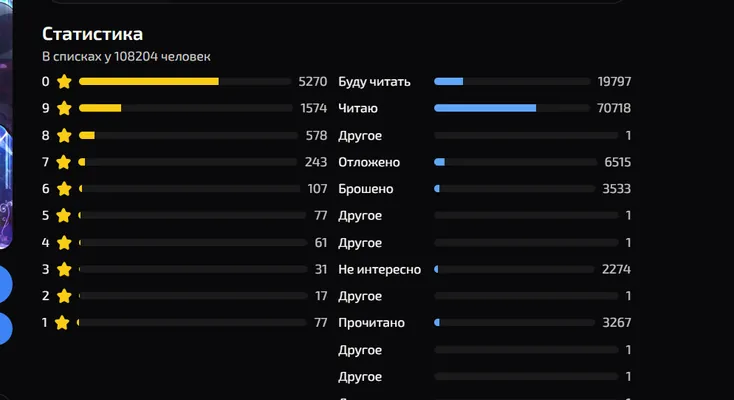Click the 108204 человек lists count text
This screenshot has height=400, width=734.
point(162,57)
